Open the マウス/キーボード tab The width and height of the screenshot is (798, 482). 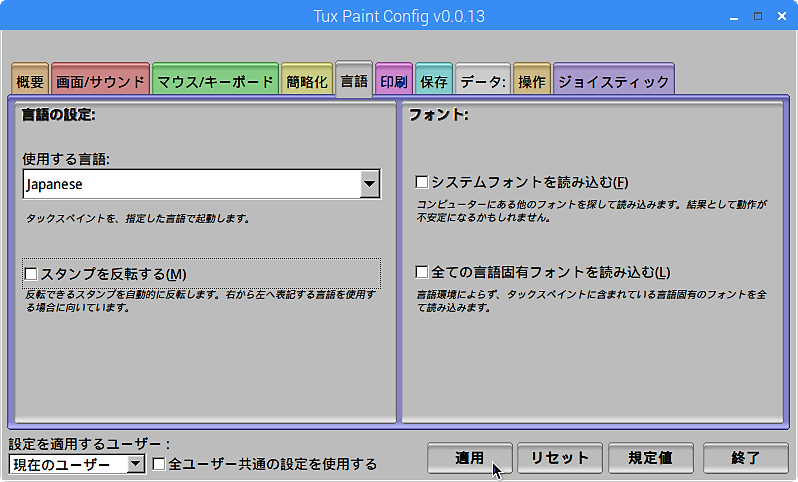(215, 79)
